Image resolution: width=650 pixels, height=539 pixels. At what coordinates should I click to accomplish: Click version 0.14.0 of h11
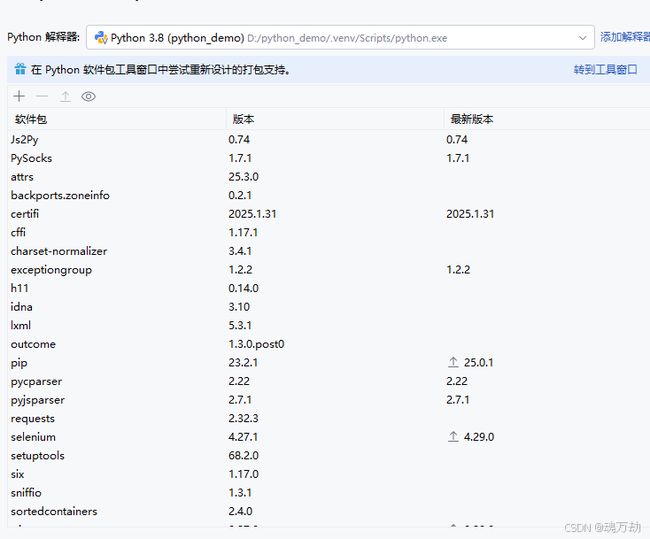[x=243, y=288]
